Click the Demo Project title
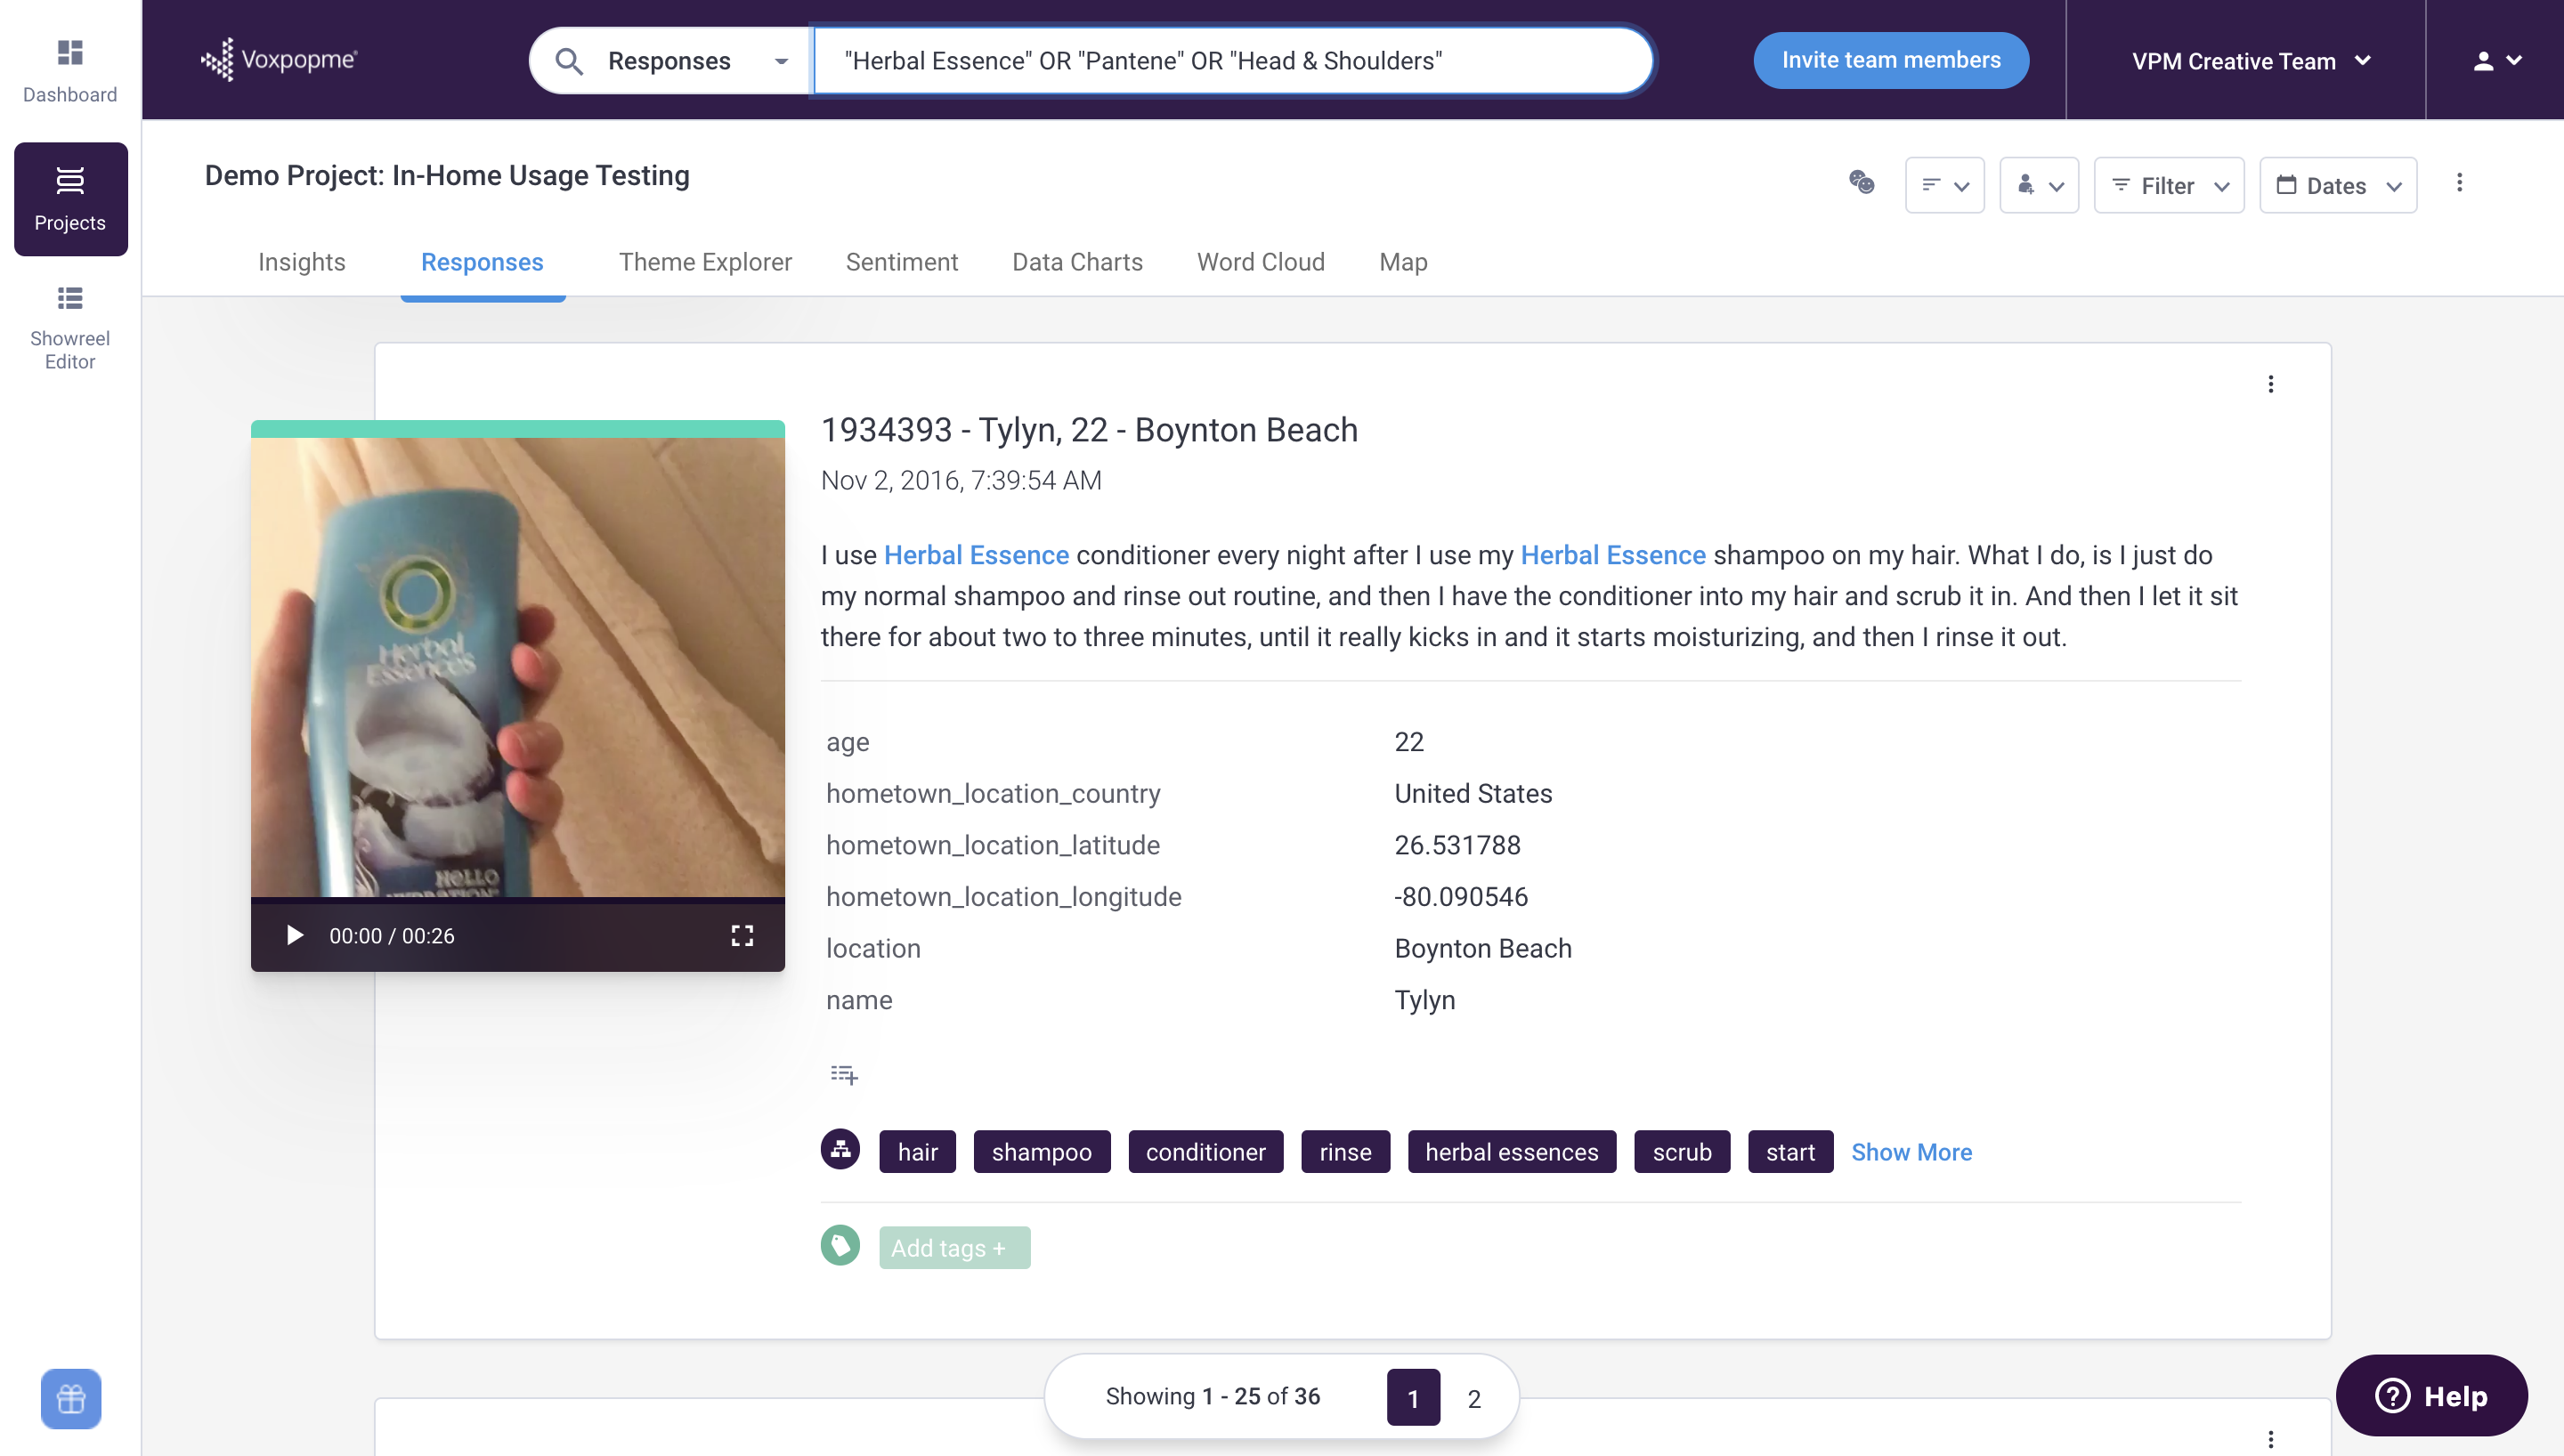The image size is (2564, 1456). point(447,176)
